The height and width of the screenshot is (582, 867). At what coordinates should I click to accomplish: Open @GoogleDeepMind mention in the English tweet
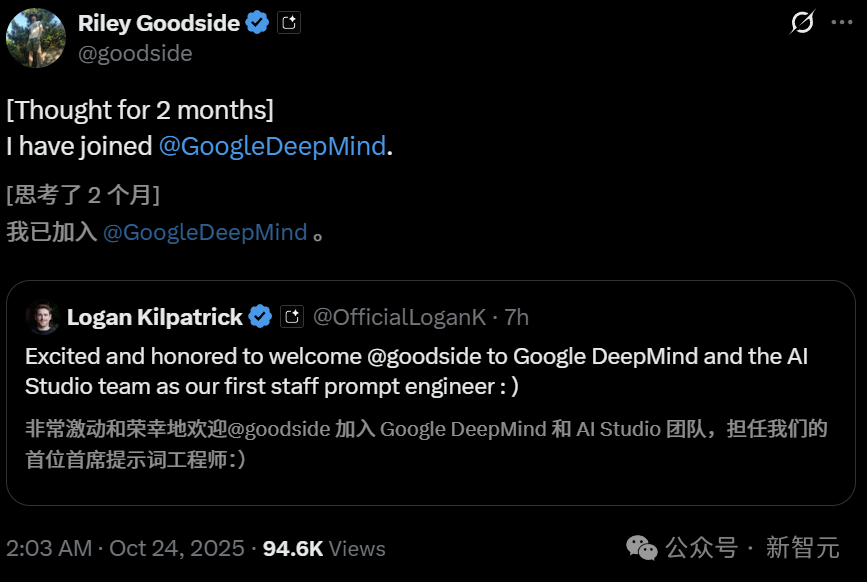click(272, 146)
